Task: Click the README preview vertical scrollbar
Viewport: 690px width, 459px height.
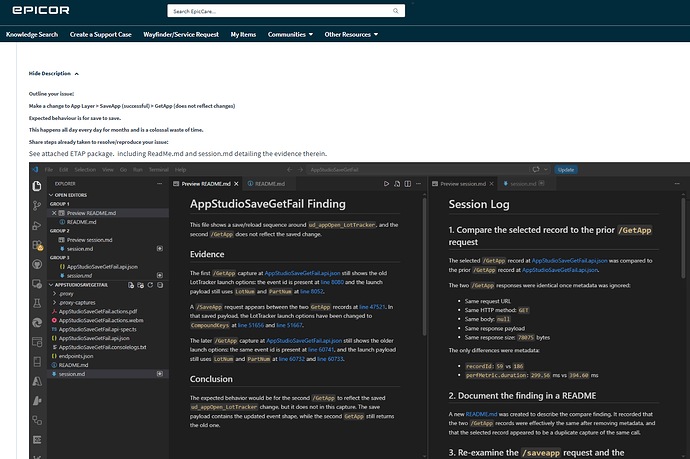Action: 424,267
